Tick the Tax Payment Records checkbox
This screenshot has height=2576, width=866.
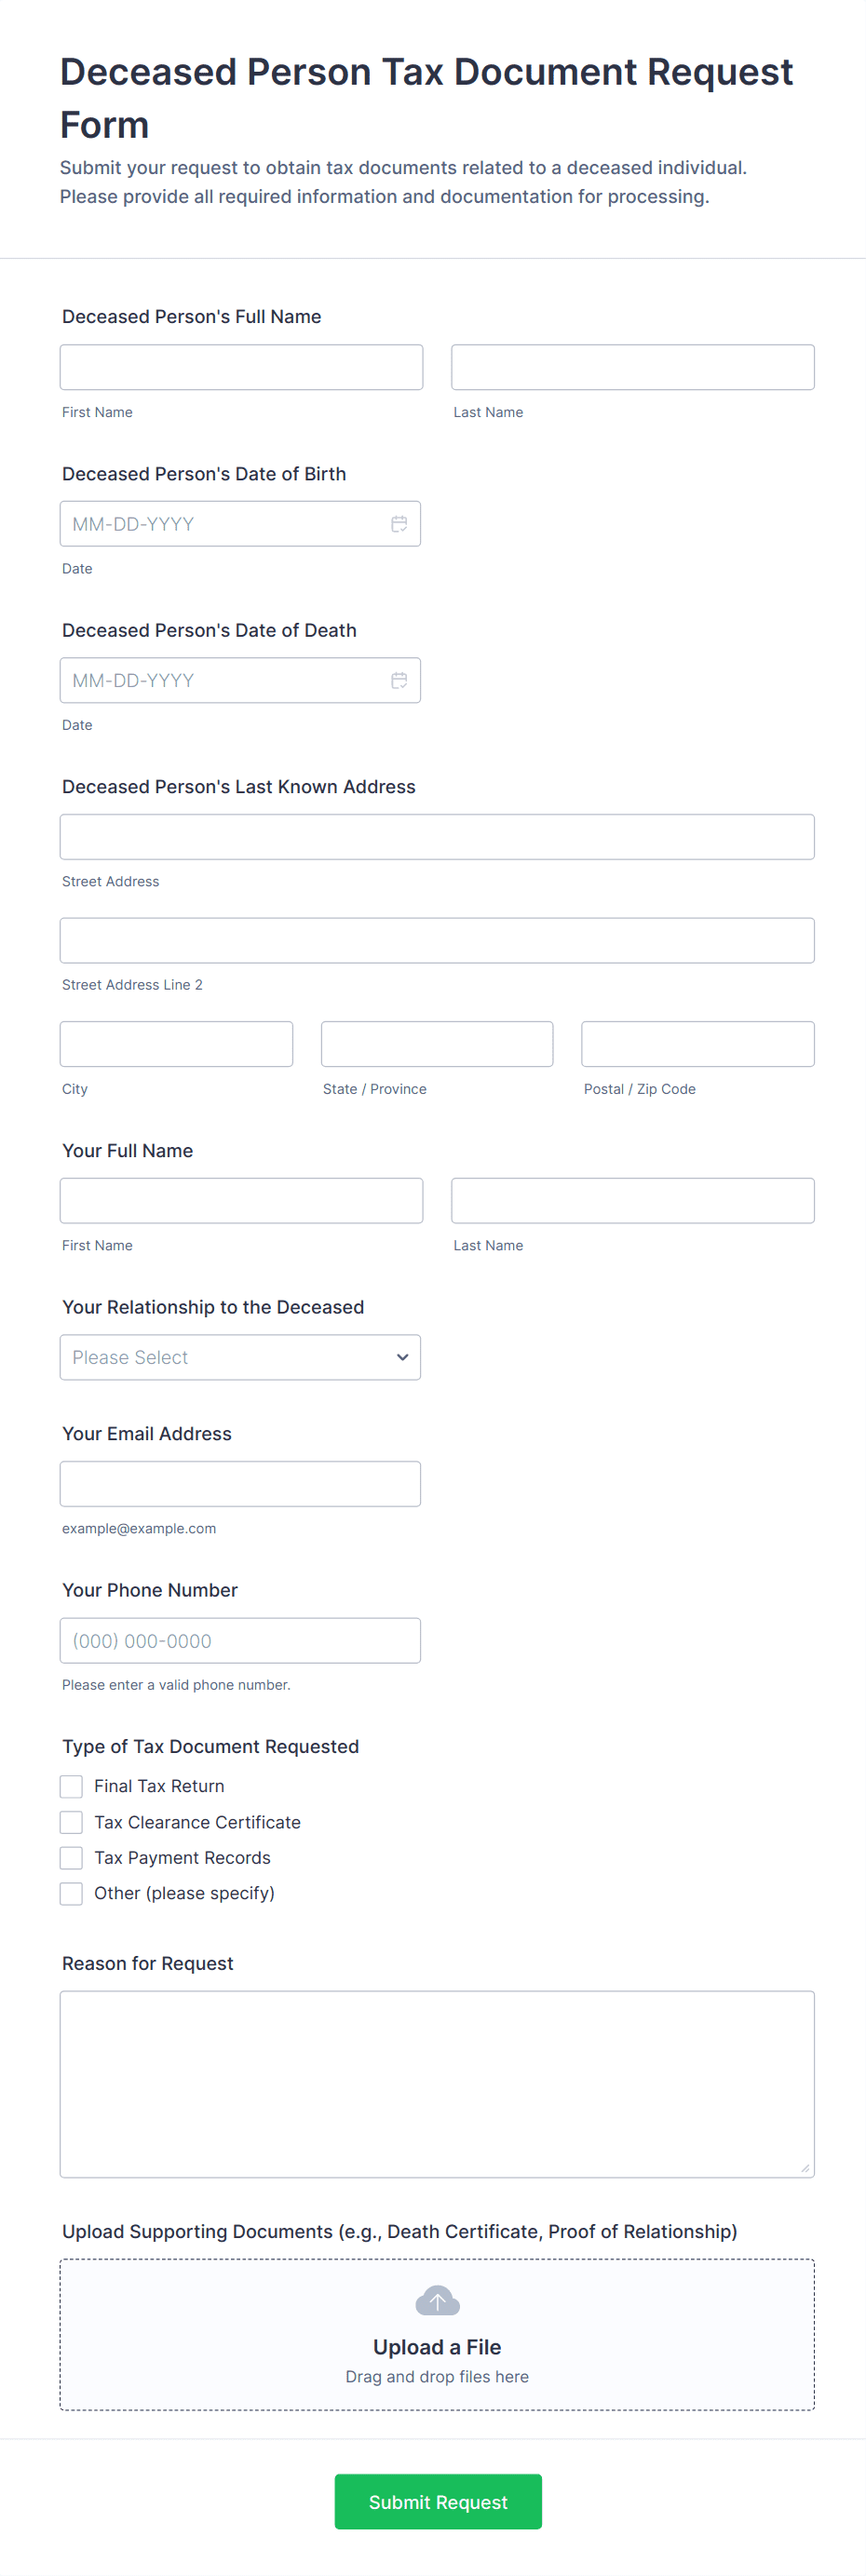[71, 1858]
